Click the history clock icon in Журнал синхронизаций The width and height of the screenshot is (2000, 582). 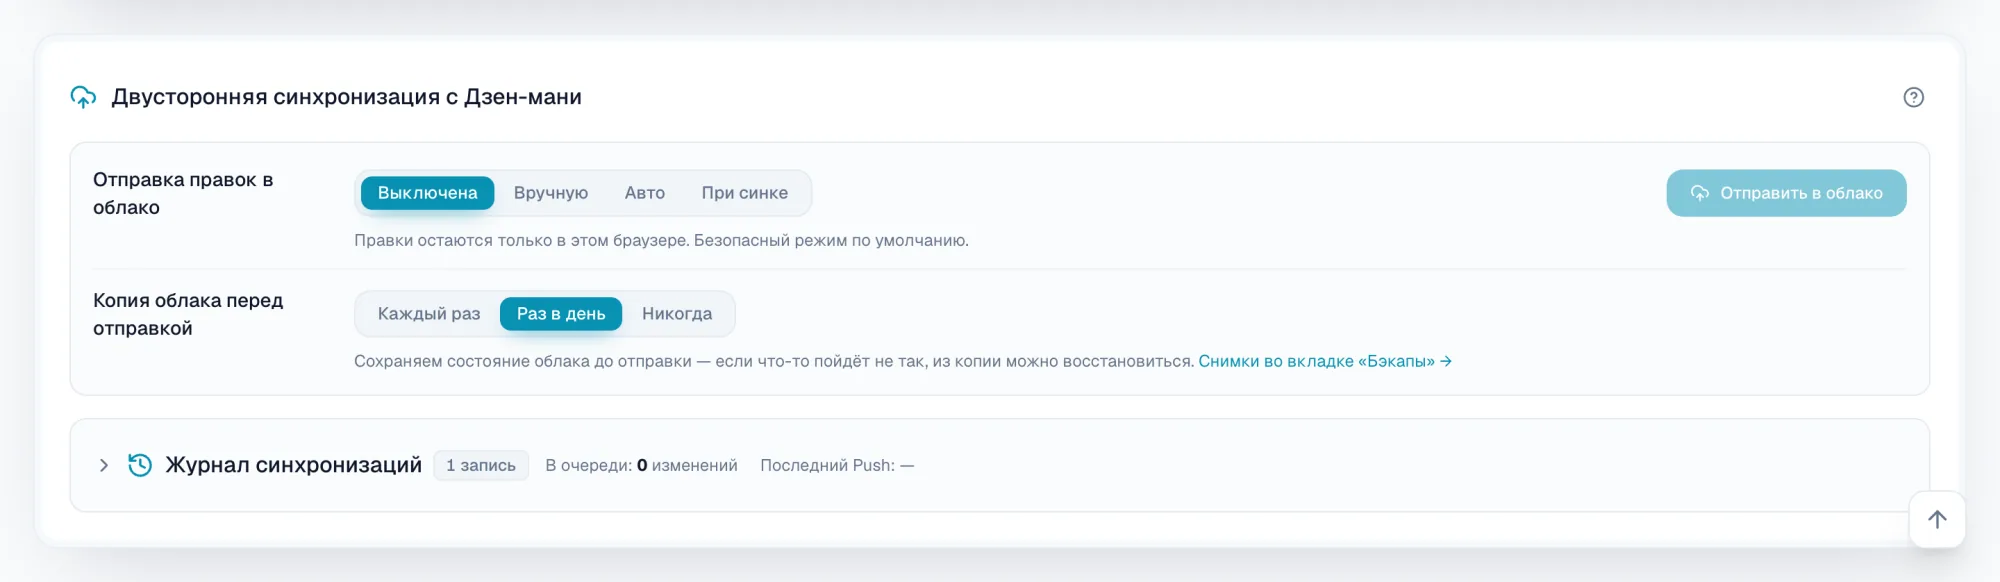tap(140, 465)
